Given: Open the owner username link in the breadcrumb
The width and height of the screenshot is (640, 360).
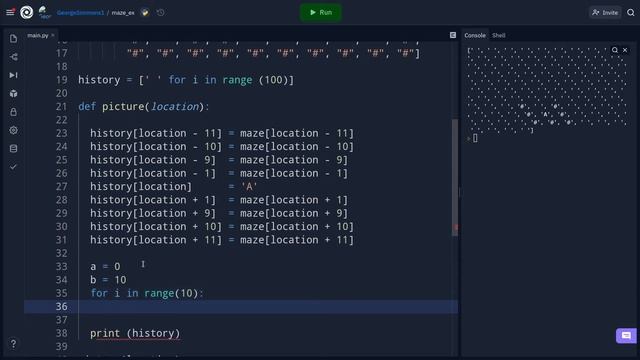Looking at the screenshot, I should (x=80, y=13).
